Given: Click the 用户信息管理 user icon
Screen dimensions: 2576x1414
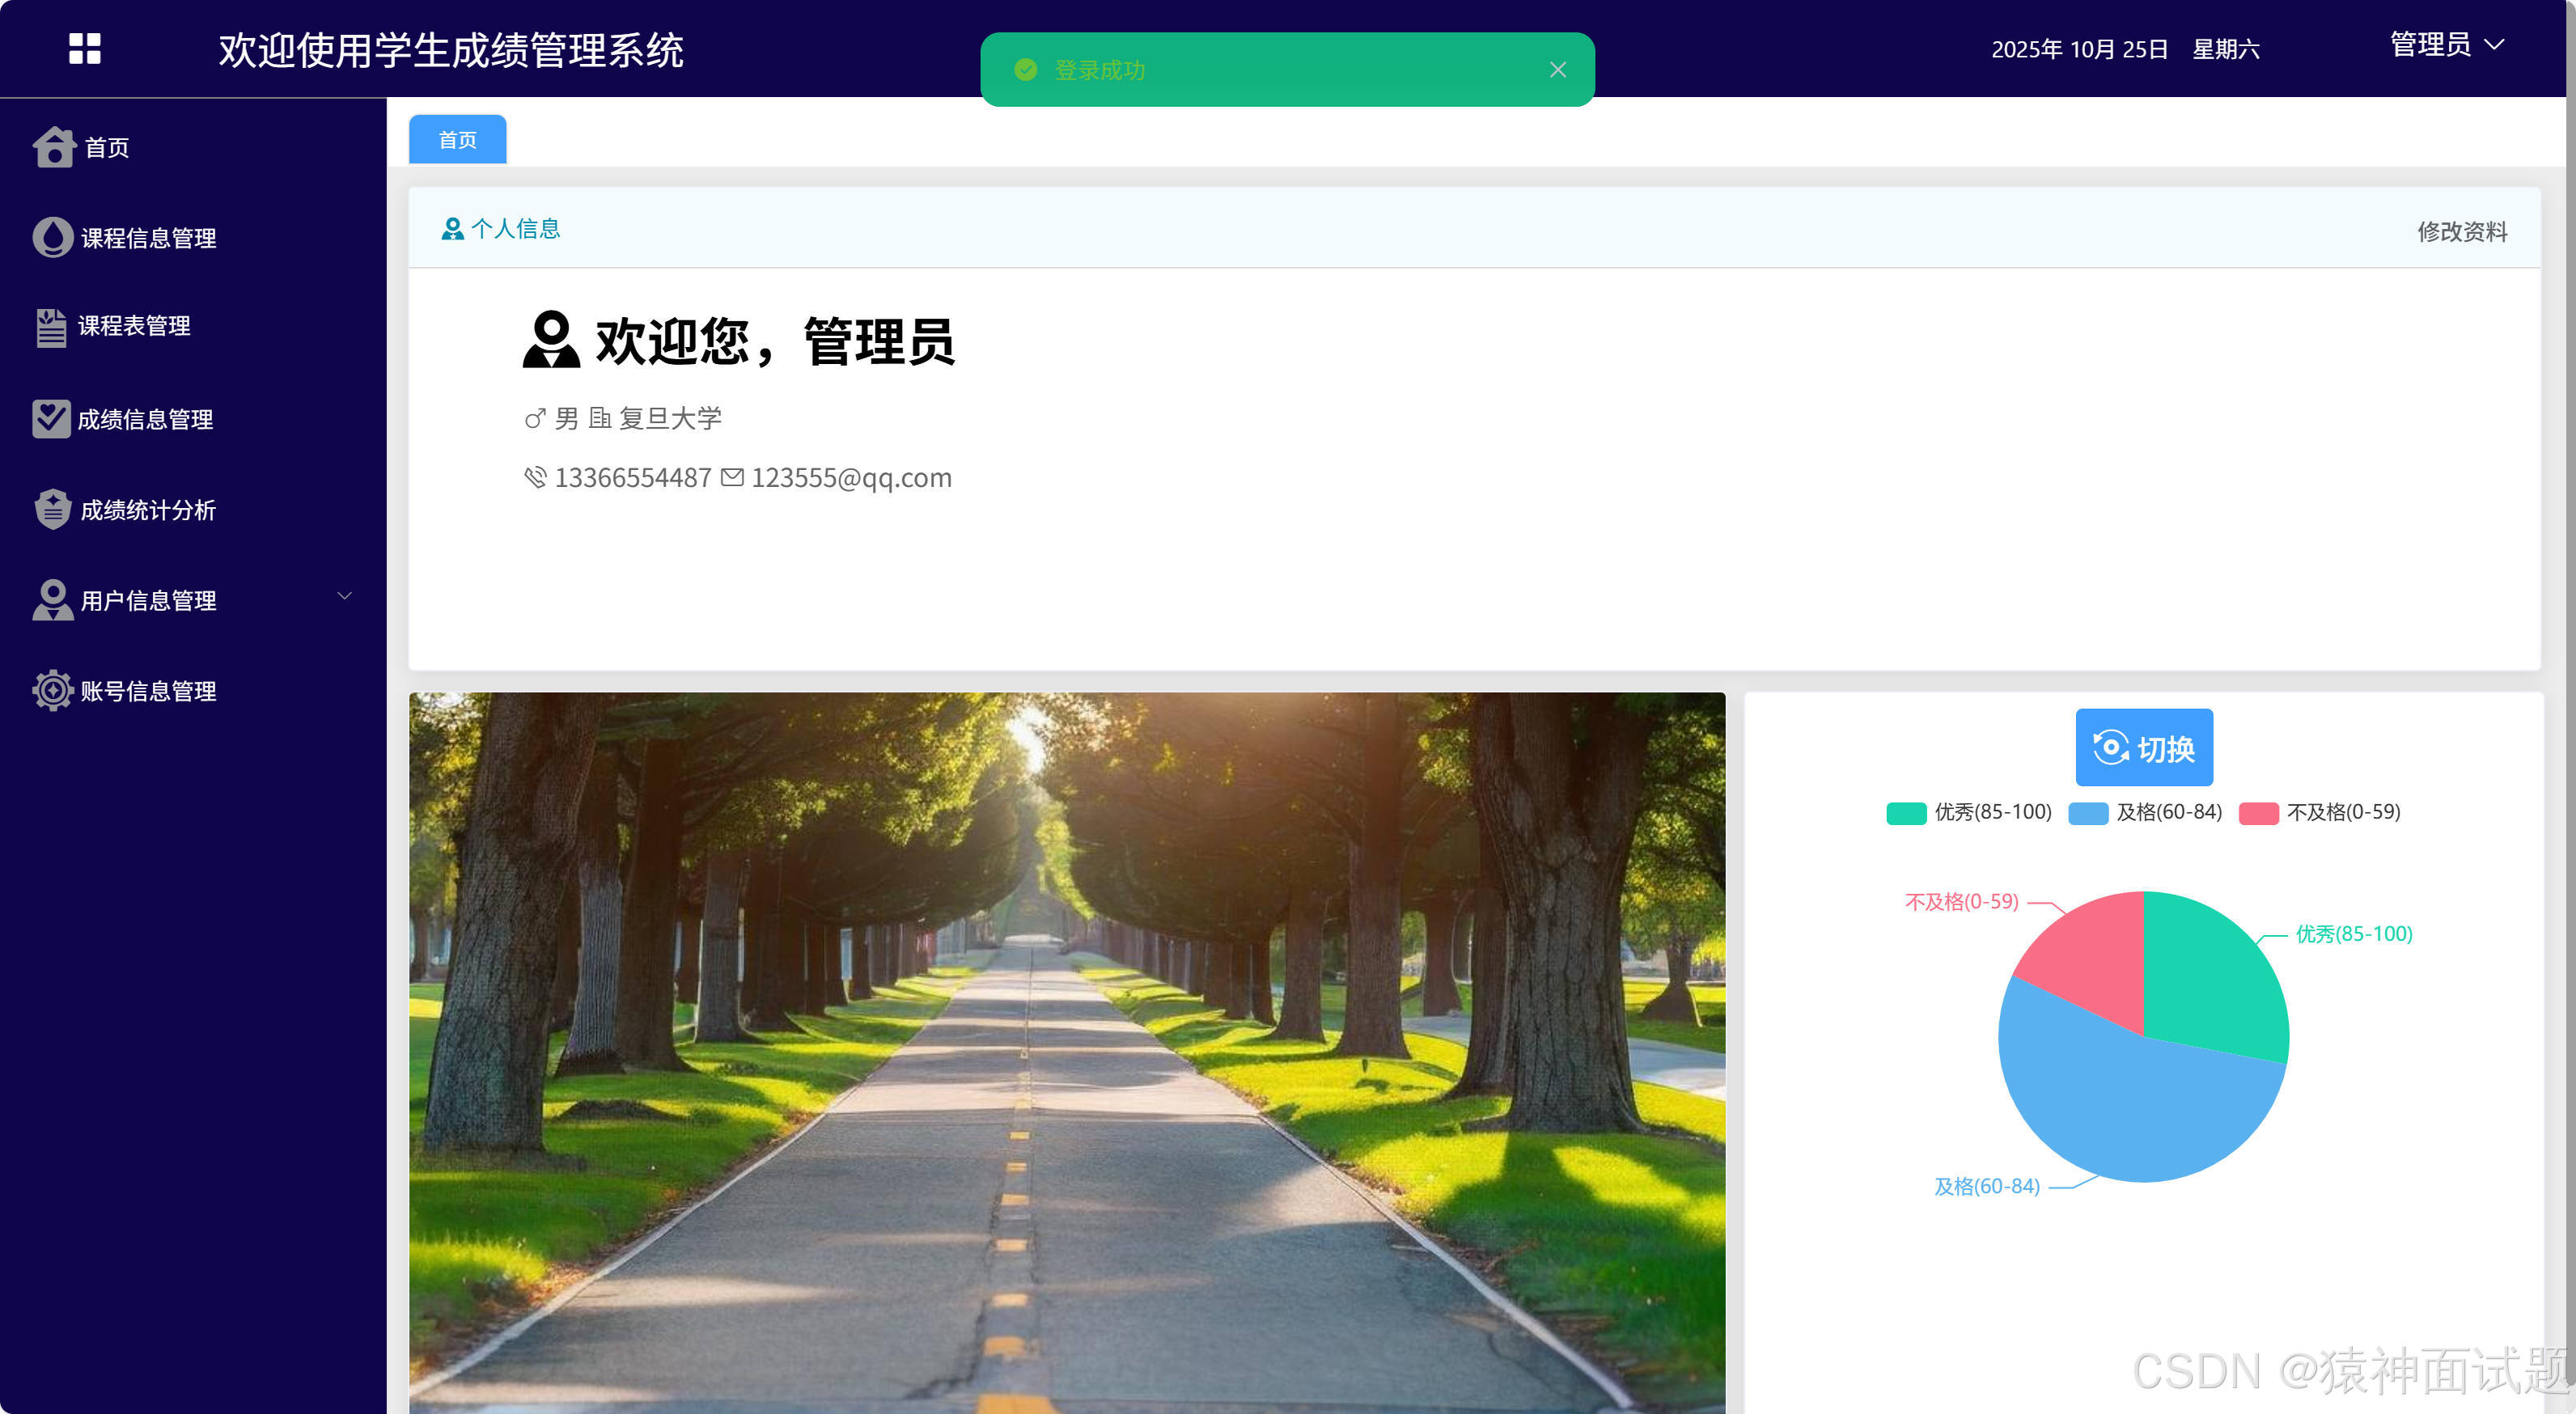Looking at the screenshot, I should 54,600.
